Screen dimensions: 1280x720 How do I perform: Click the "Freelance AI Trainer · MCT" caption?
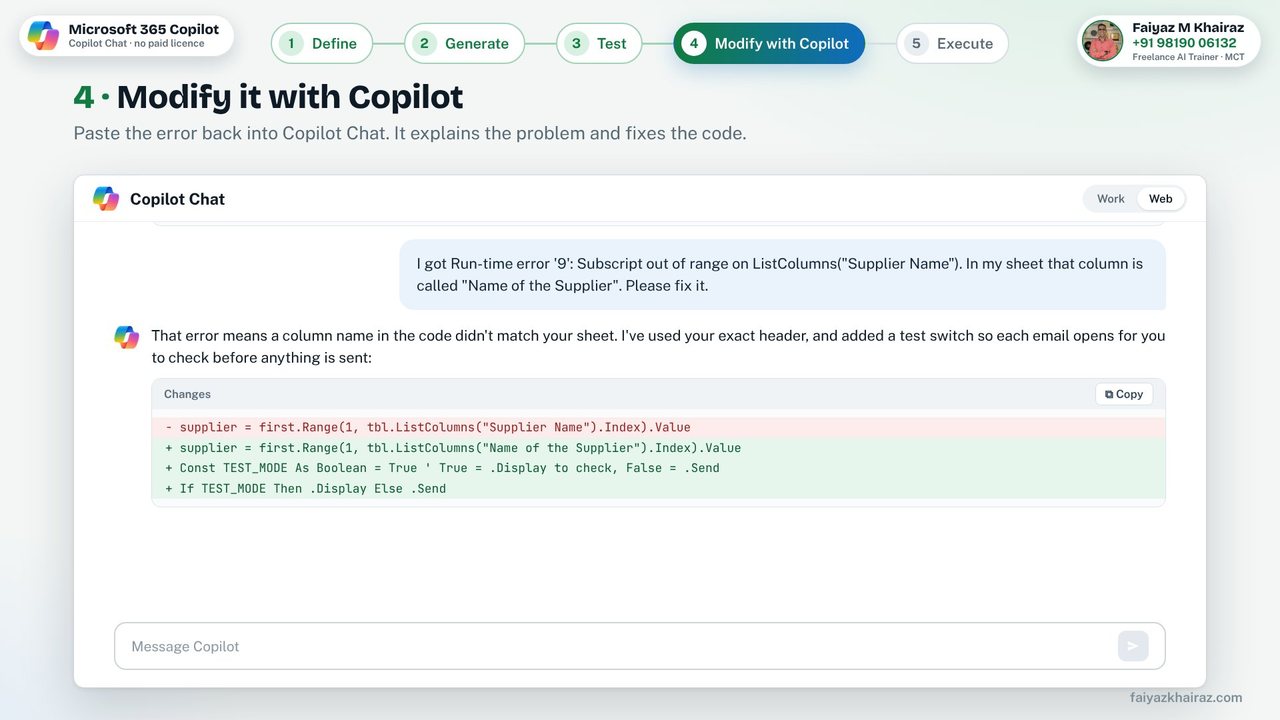pos(1188,57)
